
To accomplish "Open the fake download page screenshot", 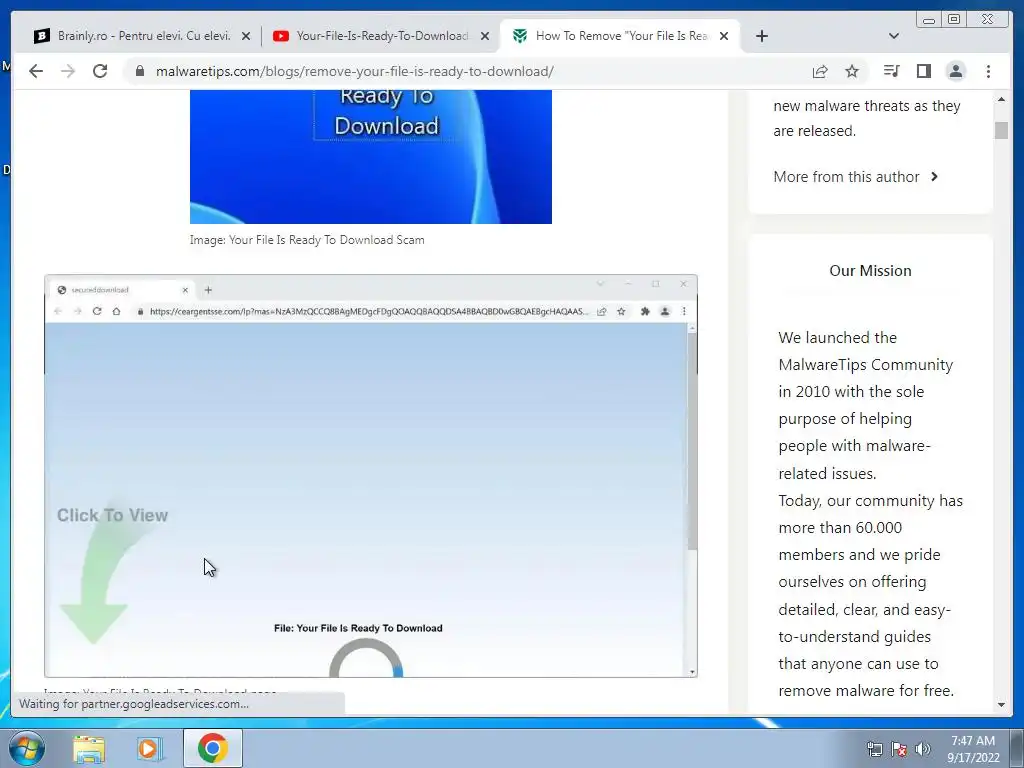I will pyautogui.click(x=370, y=476).
